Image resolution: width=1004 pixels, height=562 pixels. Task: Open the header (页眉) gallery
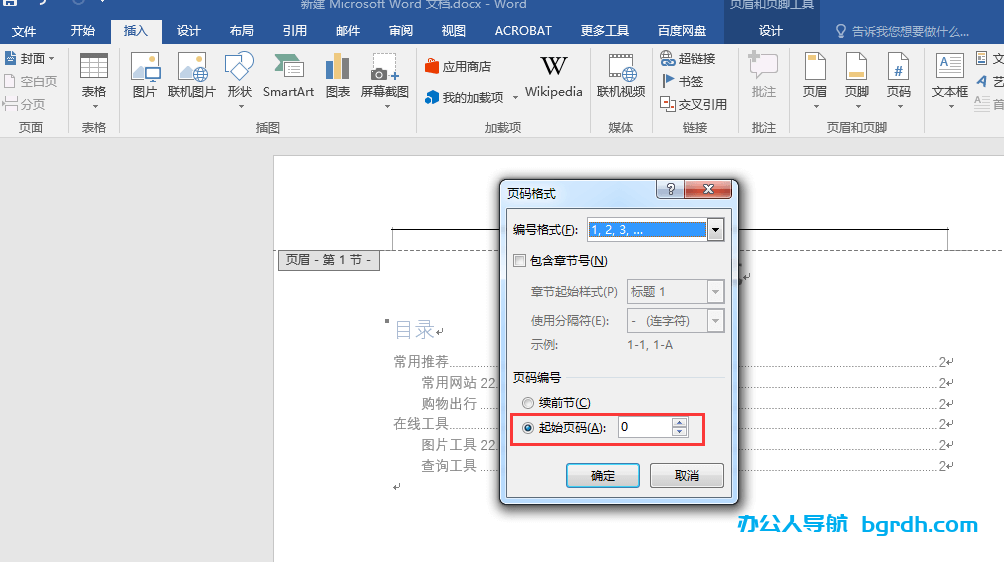[x=814, y=81]
